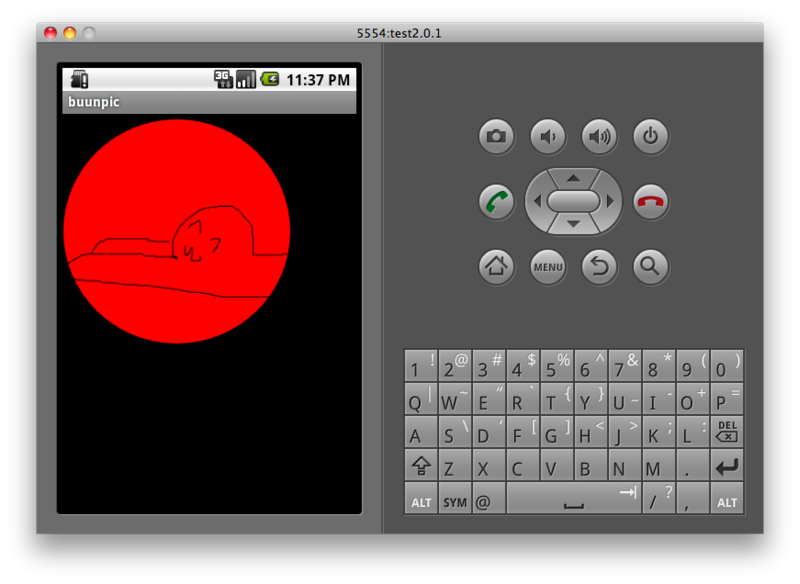The image size is (800, 584).
Task: Raise volume with the volume up button
Action: tap(599, 136)
